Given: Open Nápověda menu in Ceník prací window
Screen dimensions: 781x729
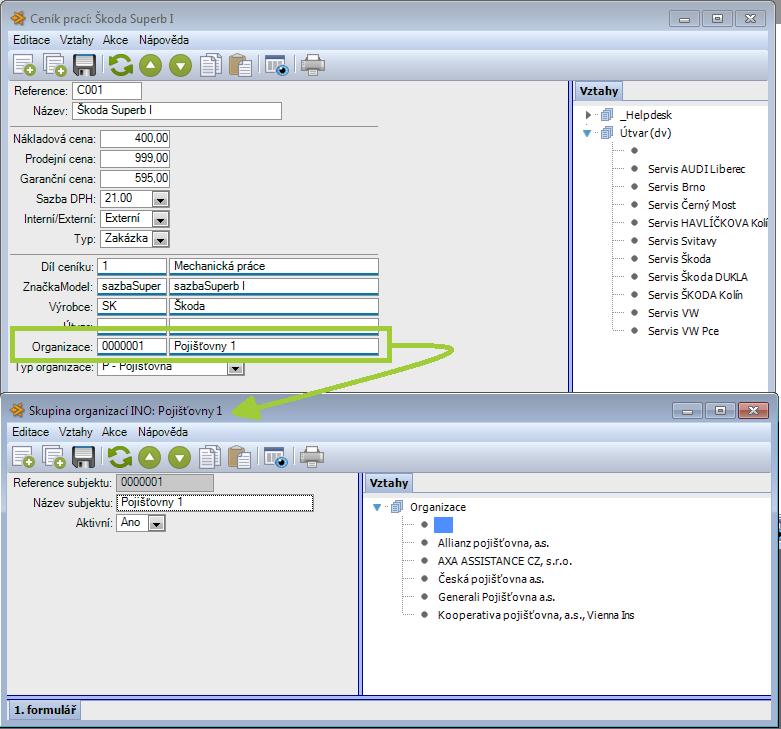Looking at the screenshot, I should [164, 40].
